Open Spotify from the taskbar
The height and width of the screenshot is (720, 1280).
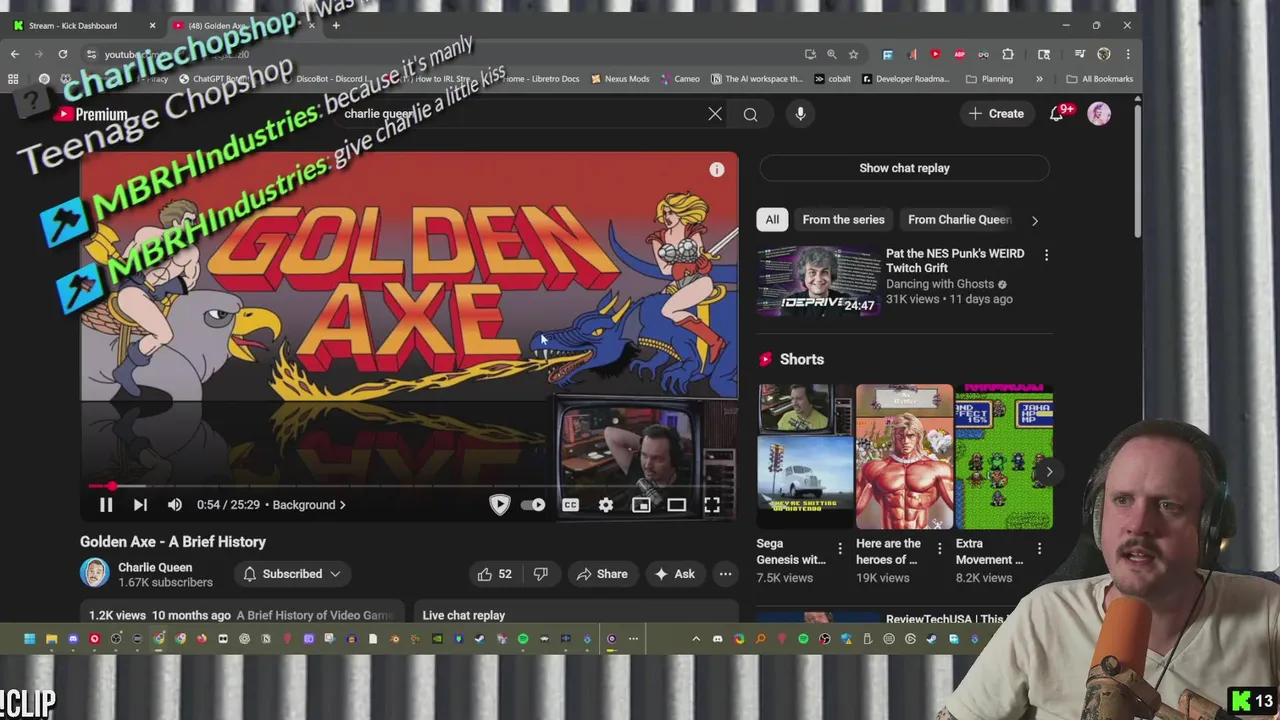pyautogui.click(x=523, y=639)
